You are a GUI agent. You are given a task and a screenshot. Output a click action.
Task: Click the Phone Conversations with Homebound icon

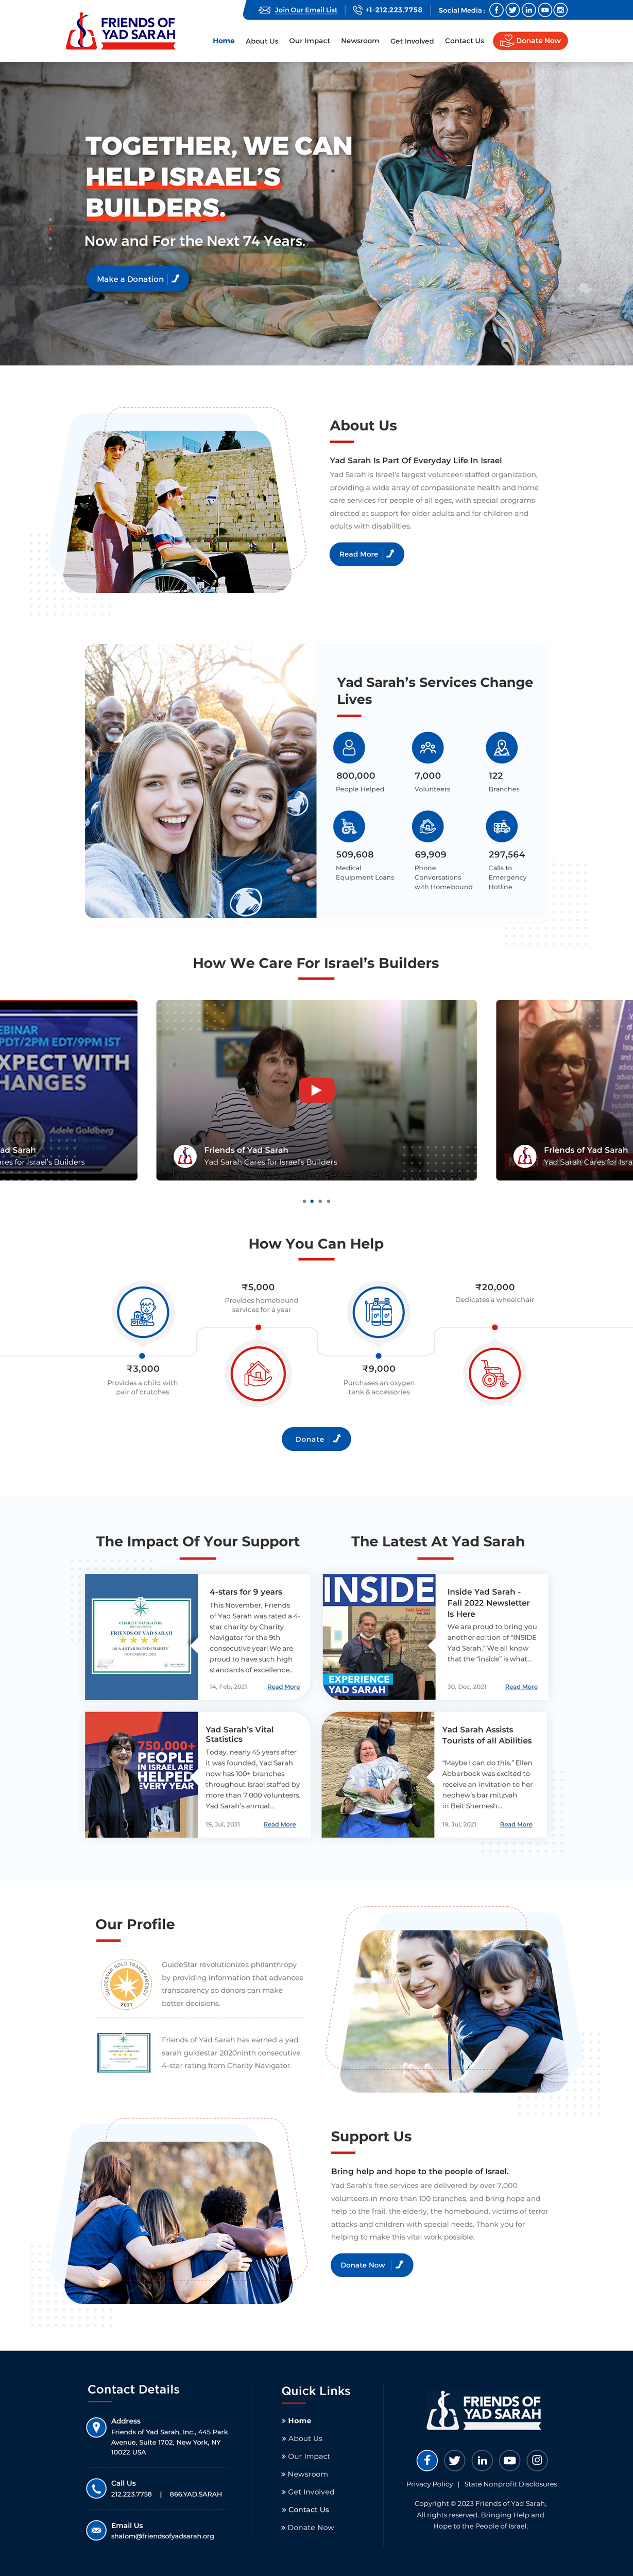(x=428, y=826)
